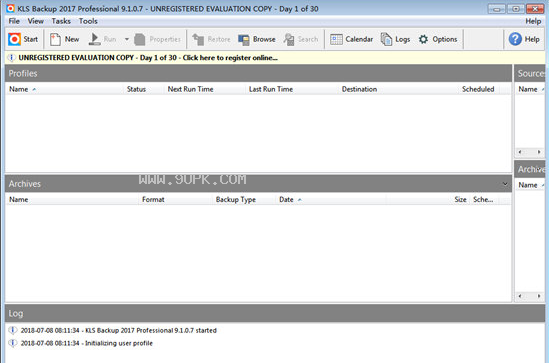Click Name header in Sources panel

pos(528,89)
